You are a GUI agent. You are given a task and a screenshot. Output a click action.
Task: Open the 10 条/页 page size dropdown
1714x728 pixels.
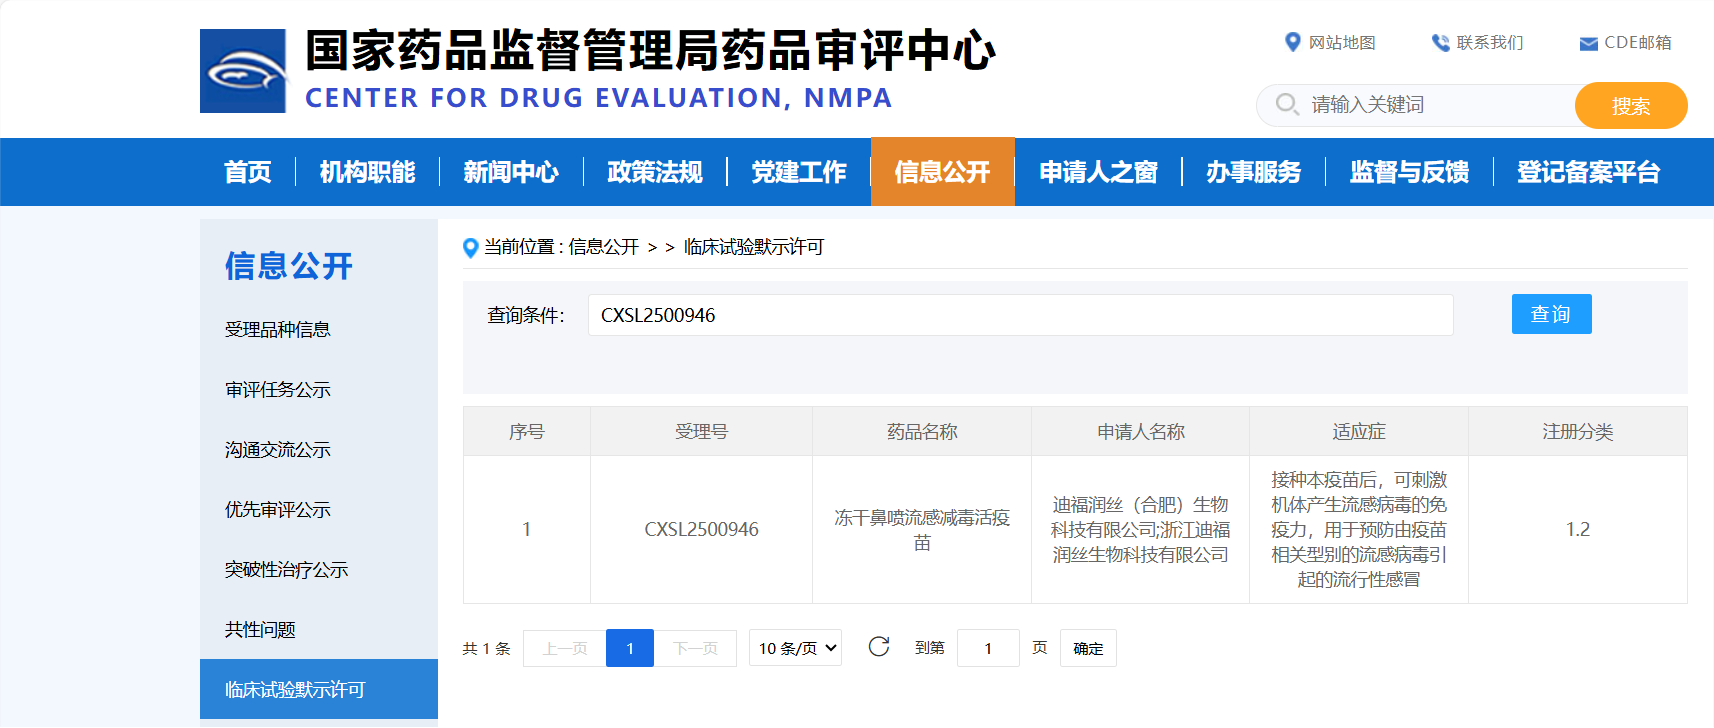click(795, 648)
